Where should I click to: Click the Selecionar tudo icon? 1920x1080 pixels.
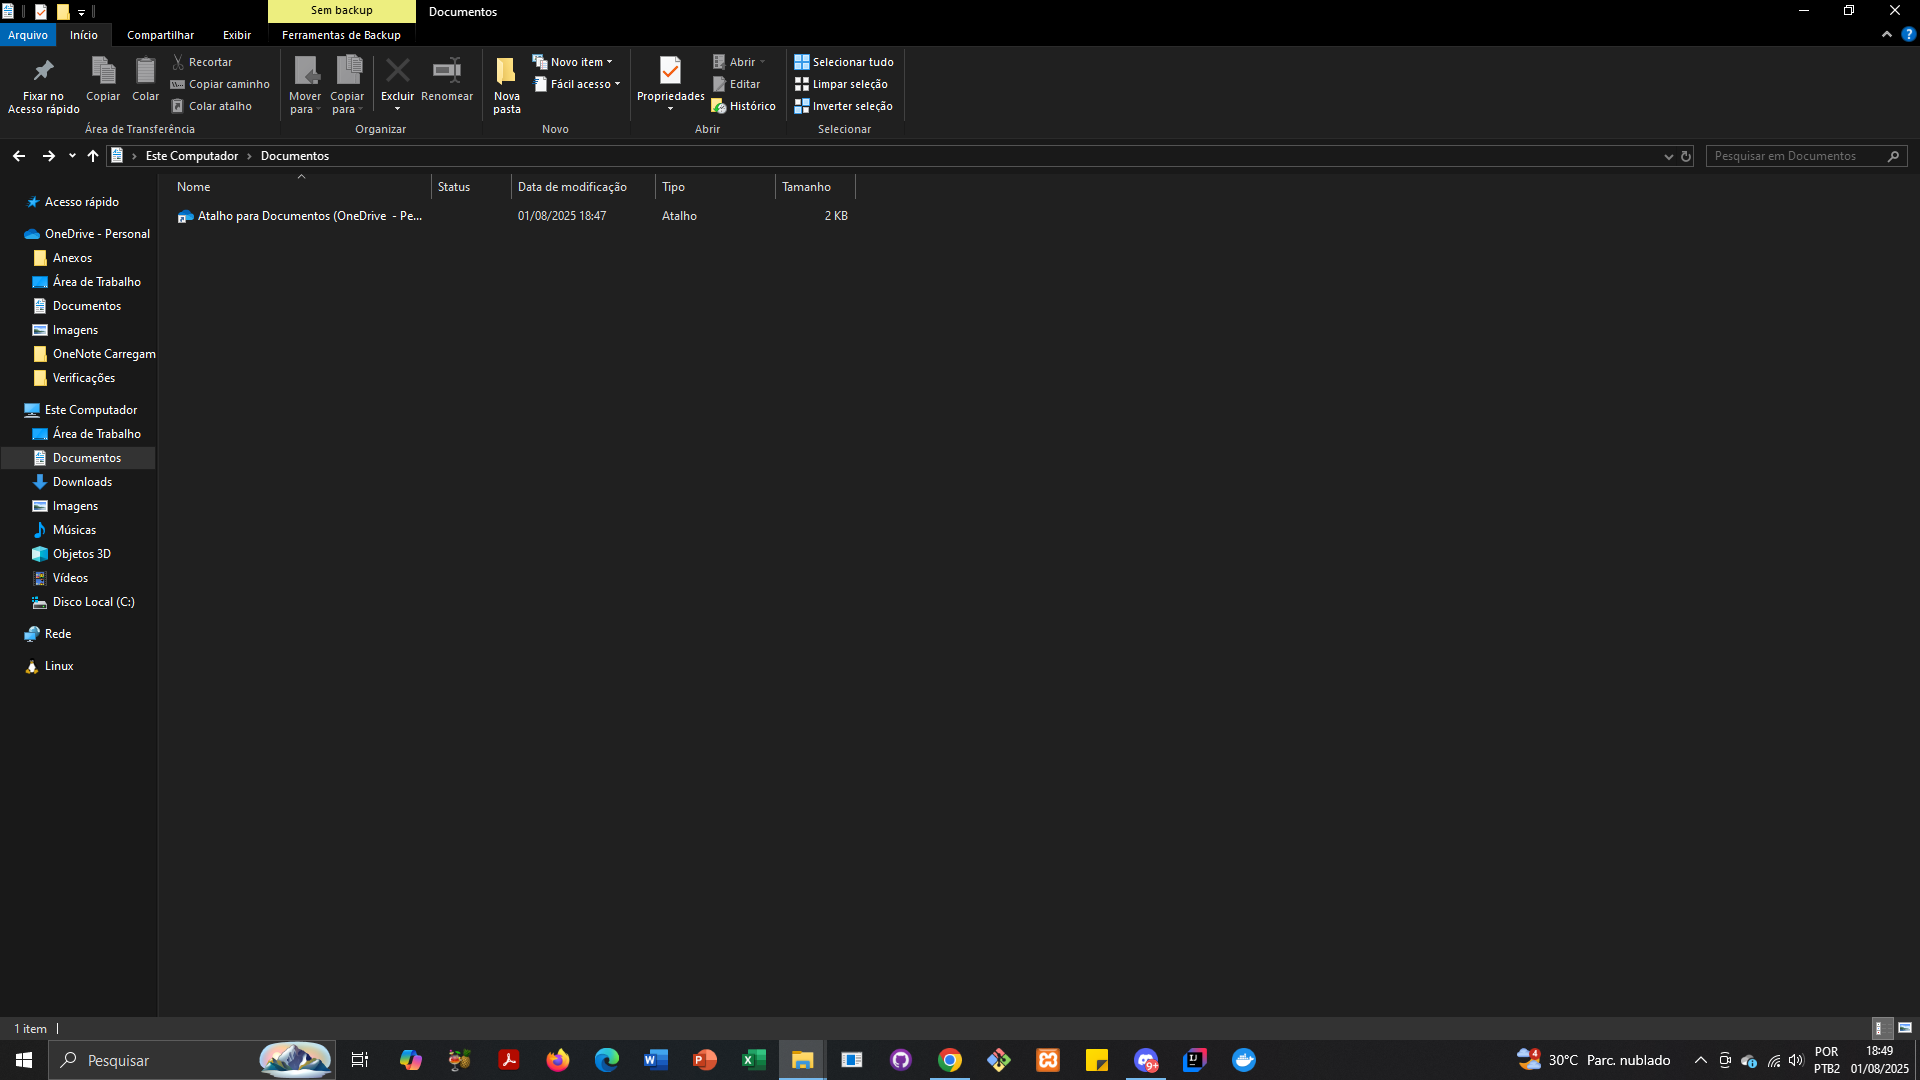click(x=801, y=62)
